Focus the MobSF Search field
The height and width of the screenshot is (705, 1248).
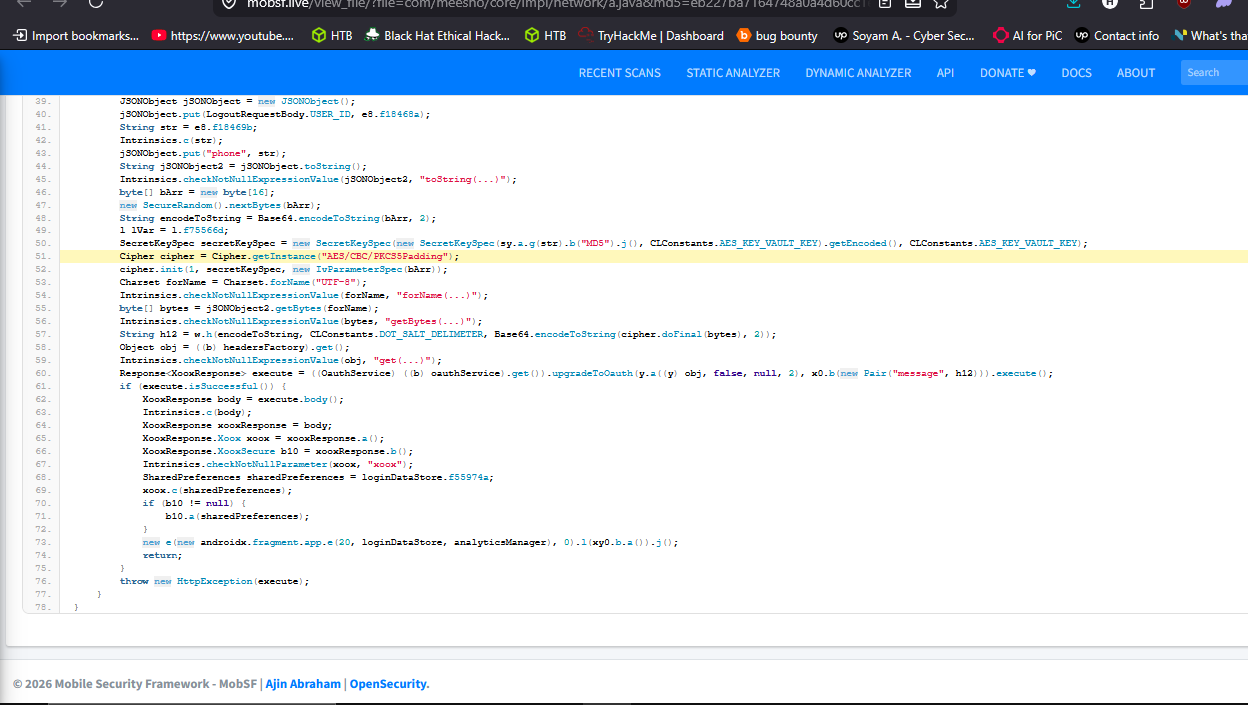pyautogui.click(x=1214, y=72)
